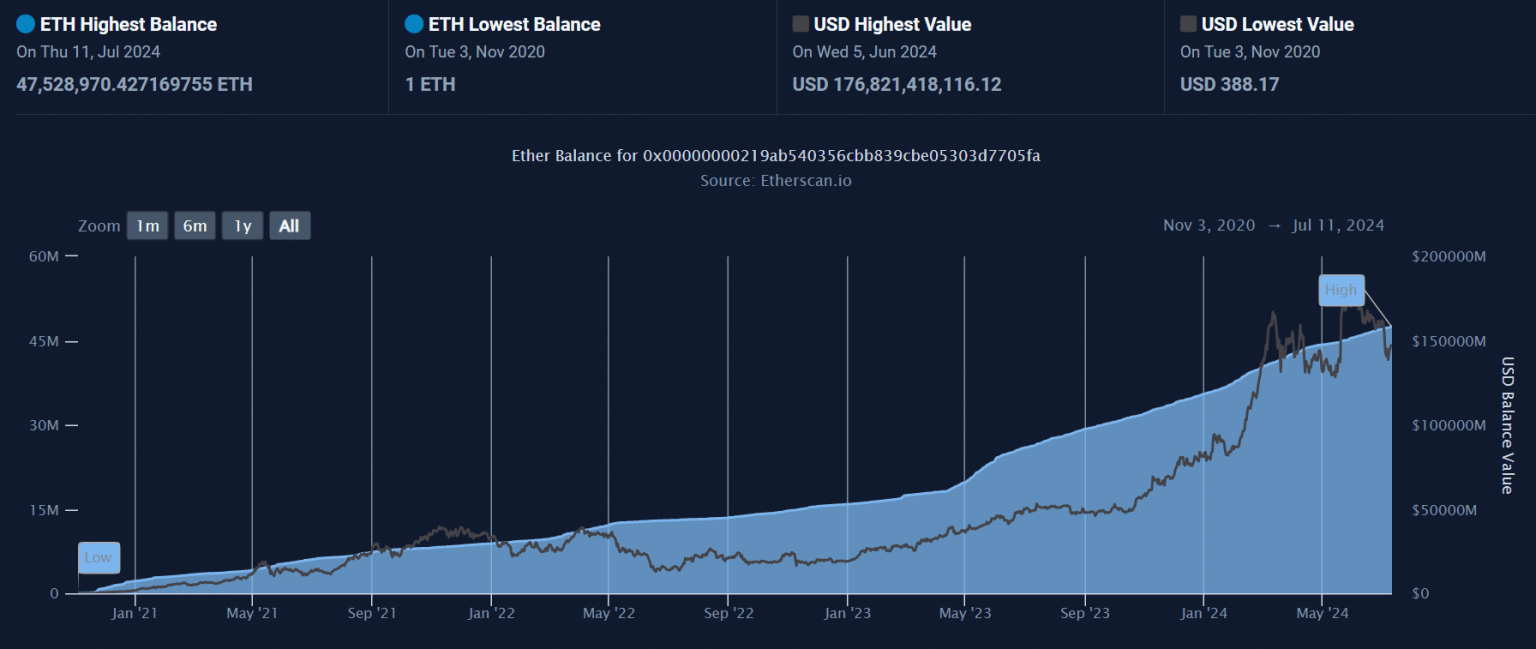Image resolution: width=1536 pixels, height=649 pixels.
Task: Click the May '23 x-axis label
Action: click(x=966, y=613)
